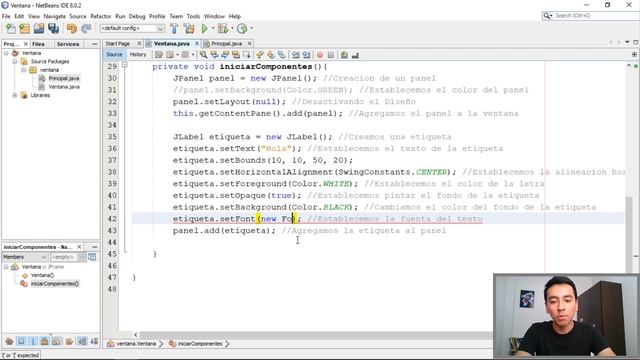Screen dimensions: 640x360
Task: Click the Debug Project toolbar icon
Action: 223,28
